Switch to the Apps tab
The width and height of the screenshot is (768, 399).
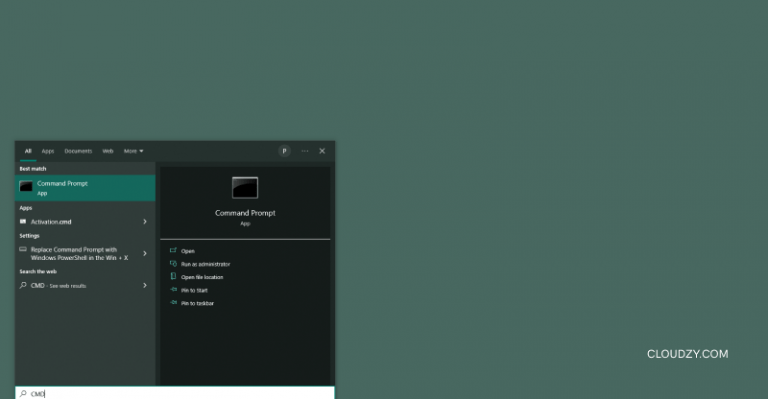coord(48,151)
